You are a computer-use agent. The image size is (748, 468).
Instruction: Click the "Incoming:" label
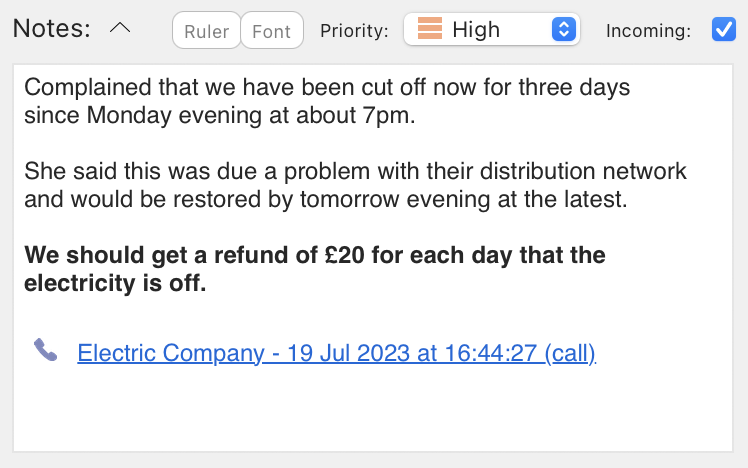pos(648,31)
